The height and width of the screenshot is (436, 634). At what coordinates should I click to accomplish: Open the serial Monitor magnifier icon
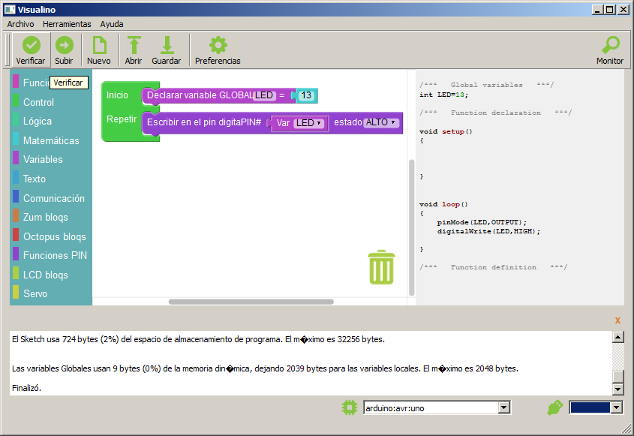point(611,45)
